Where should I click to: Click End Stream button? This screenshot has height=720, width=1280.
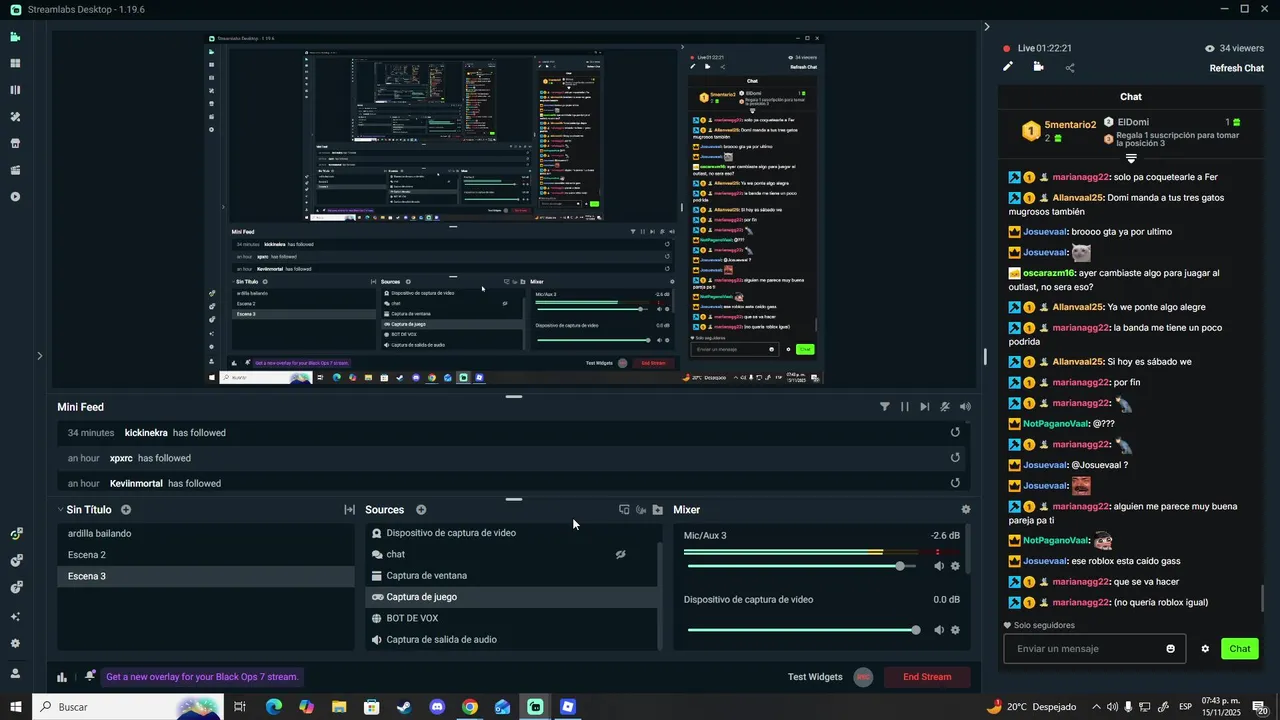[x=927, y=677]
